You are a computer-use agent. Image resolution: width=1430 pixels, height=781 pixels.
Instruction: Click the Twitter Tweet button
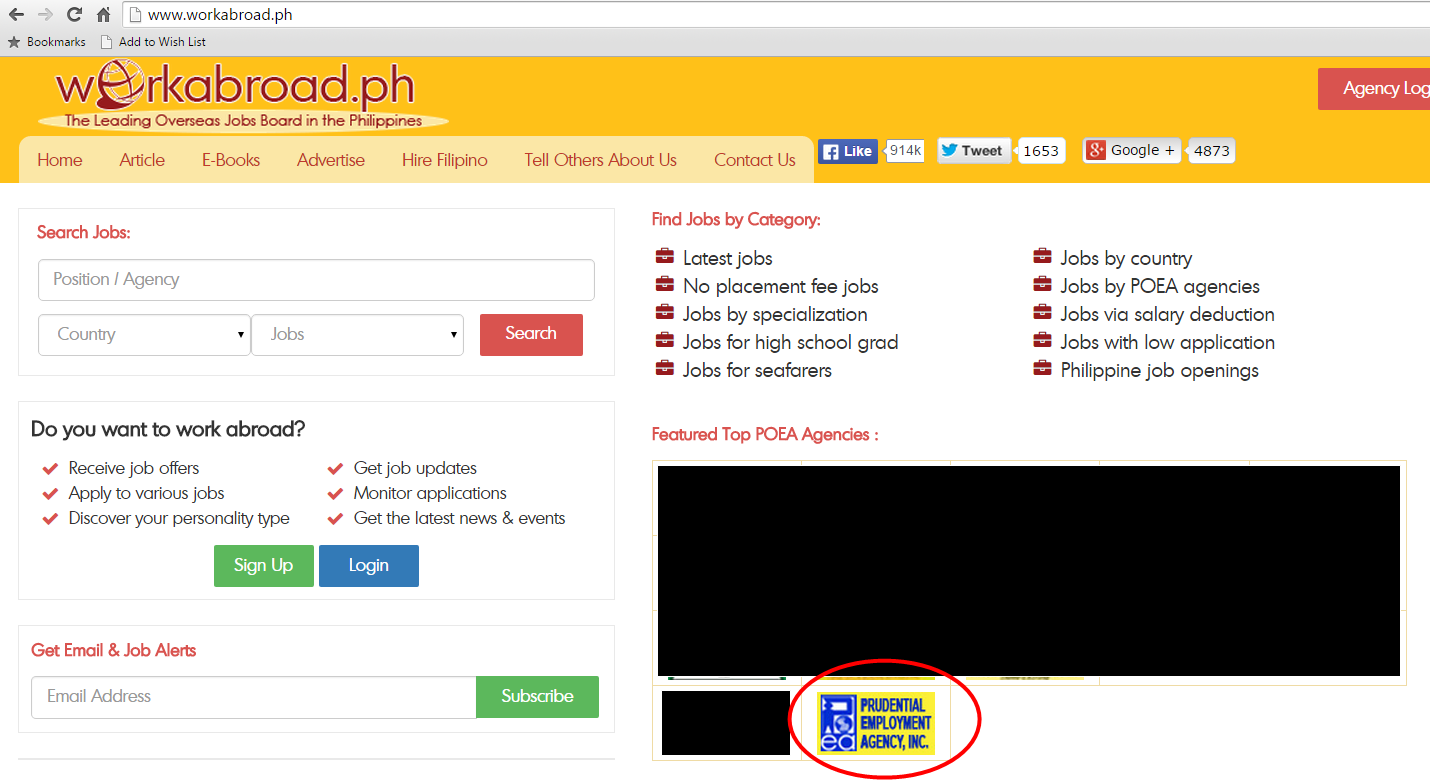[973, 151]
